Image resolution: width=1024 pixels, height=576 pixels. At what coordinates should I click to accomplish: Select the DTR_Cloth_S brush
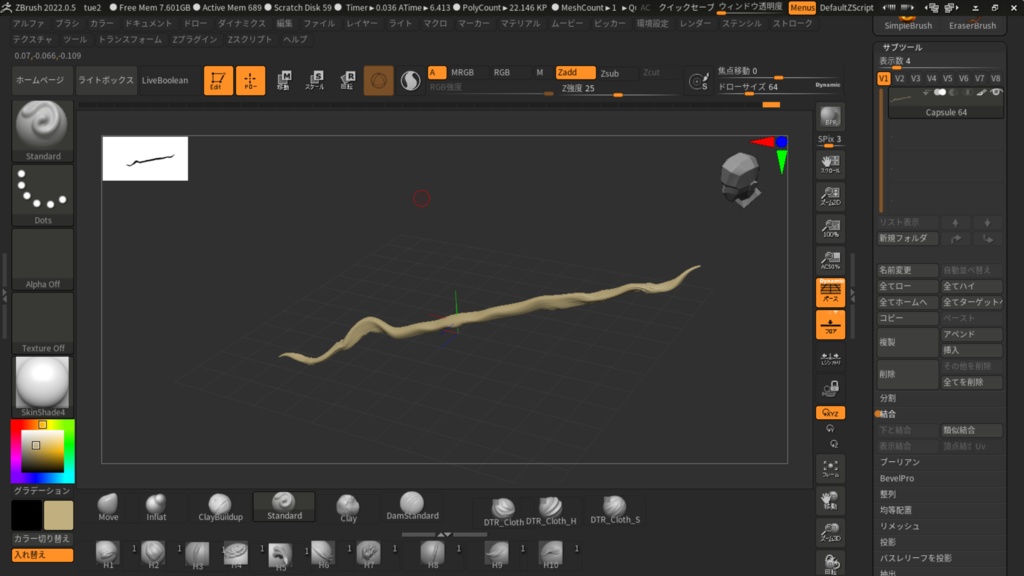click(x=615, y=510)
